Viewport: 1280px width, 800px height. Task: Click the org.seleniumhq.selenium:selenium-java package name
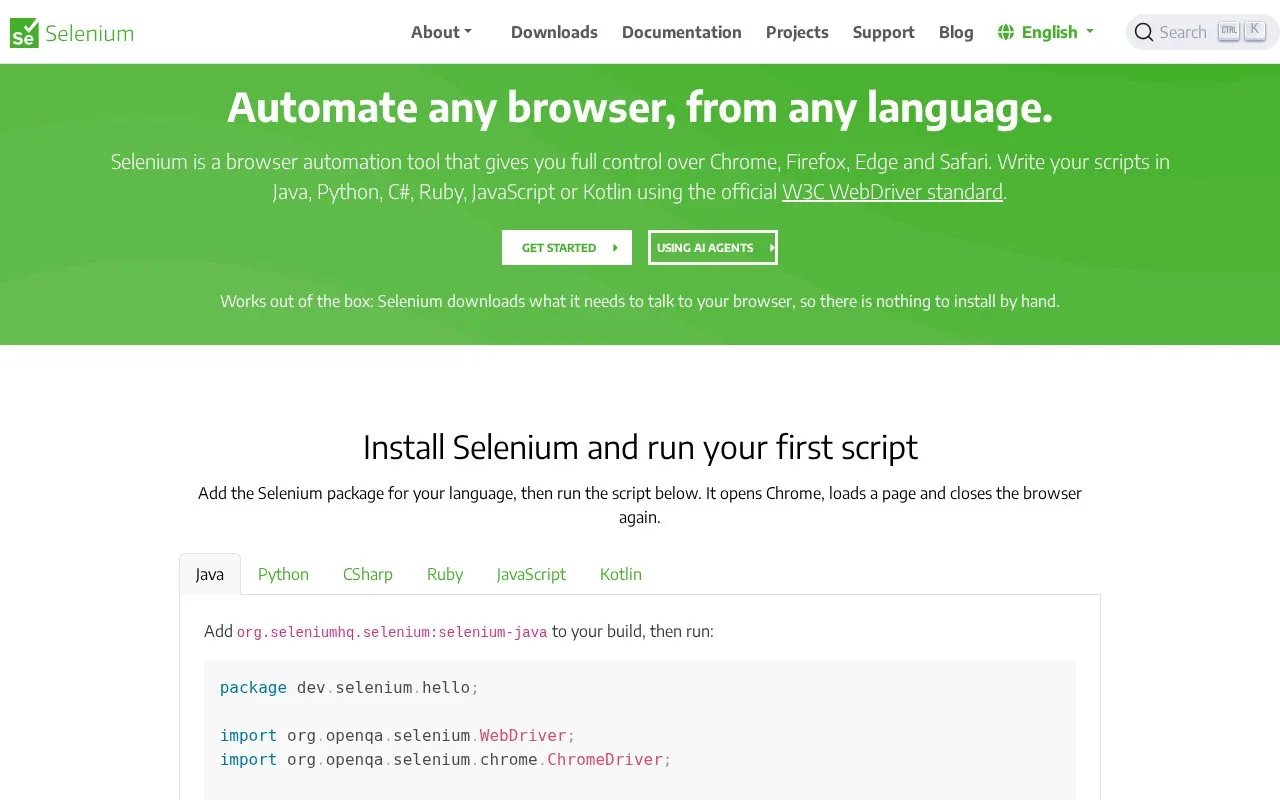tap(392, 632)
